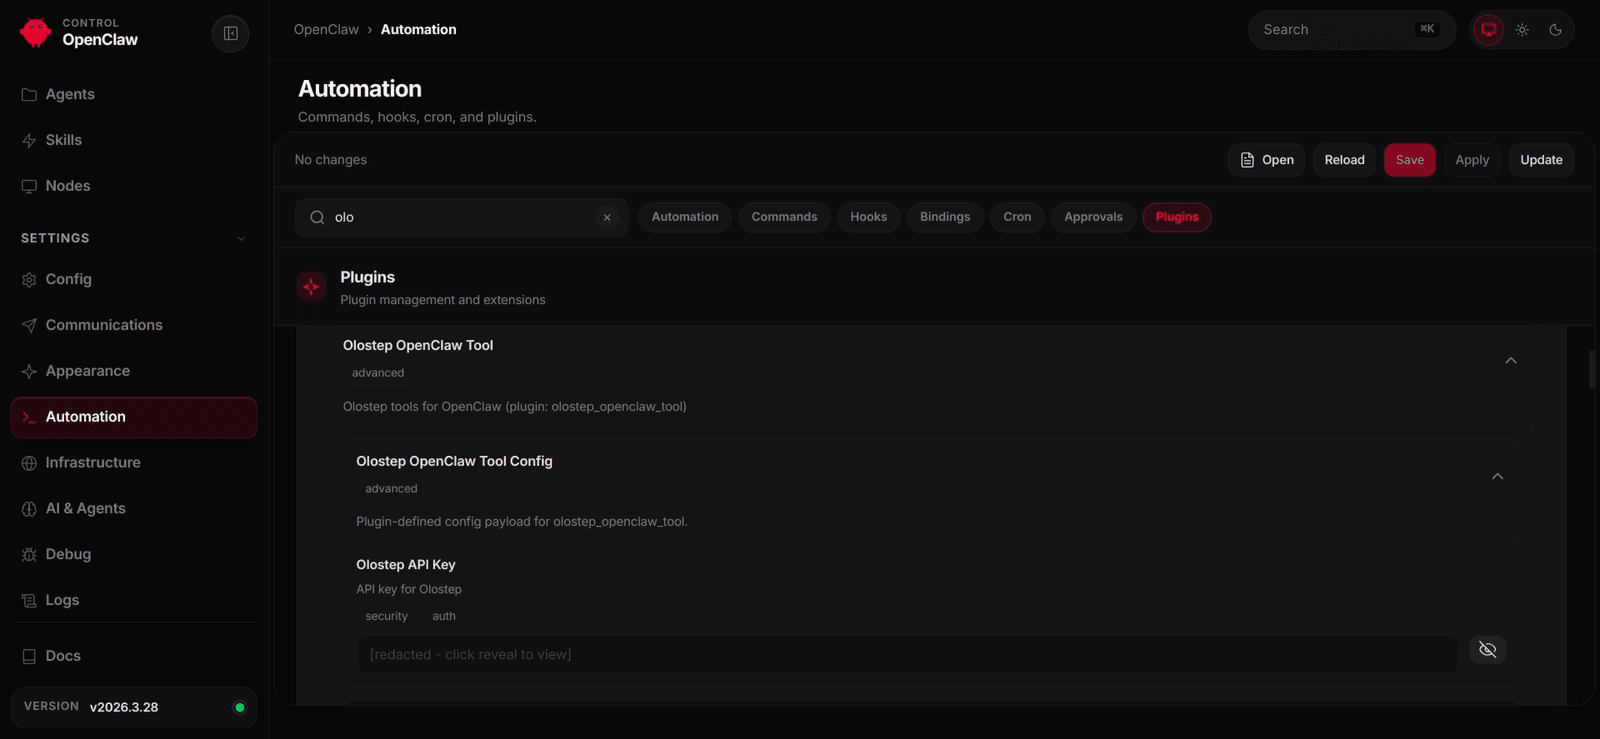Click the OpenClaw breadcrumb link

(x=326, y=30)
